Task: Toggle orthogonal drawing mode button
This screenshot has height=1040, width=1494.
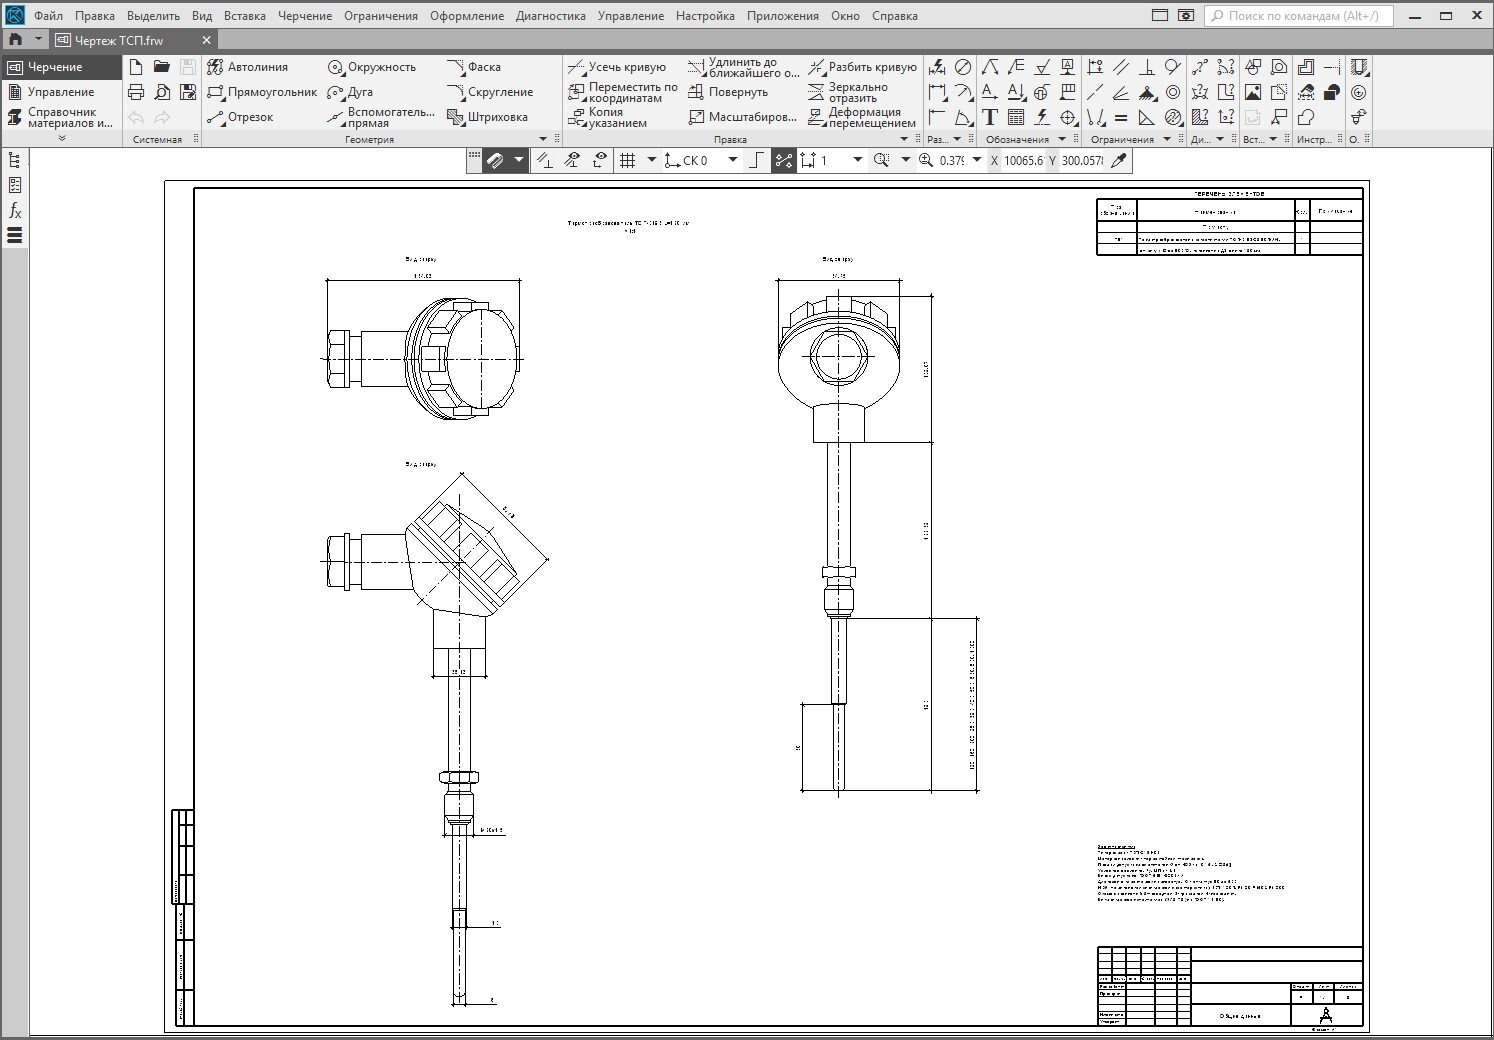Action: point(756,160)
